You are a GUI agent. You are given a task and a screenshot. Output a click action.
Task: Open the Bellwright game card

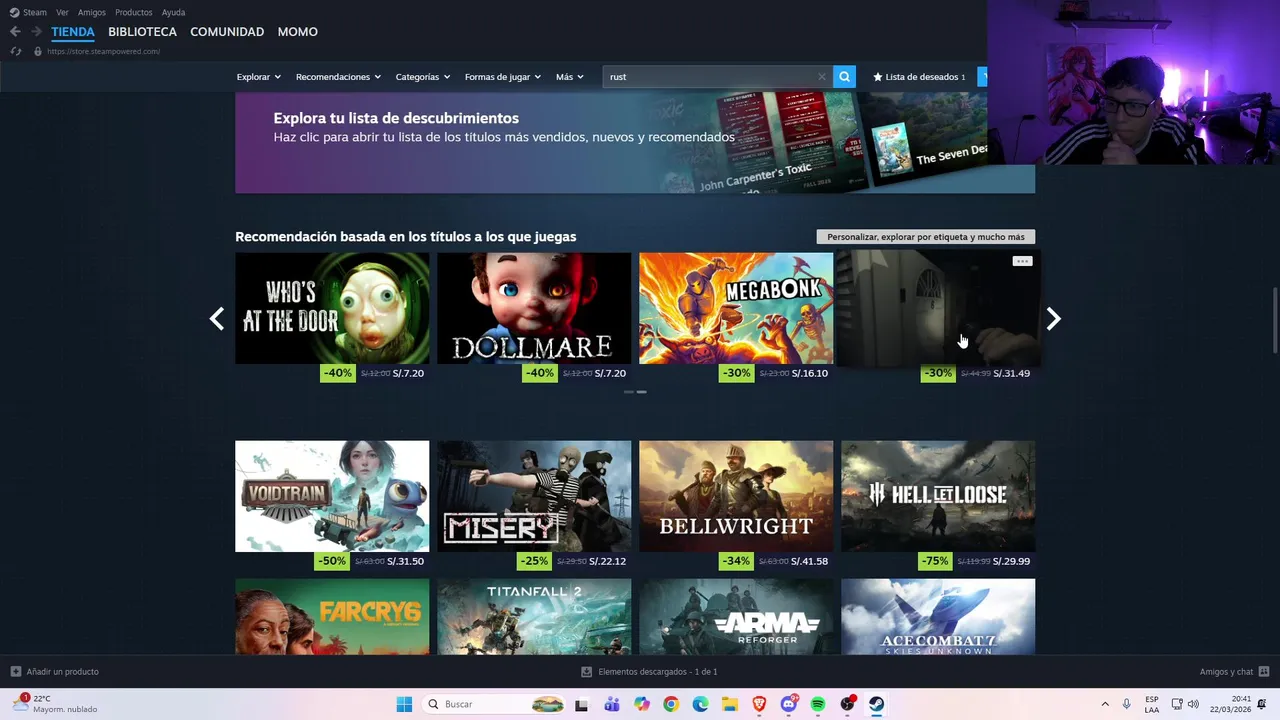click(x=736, y=496)
